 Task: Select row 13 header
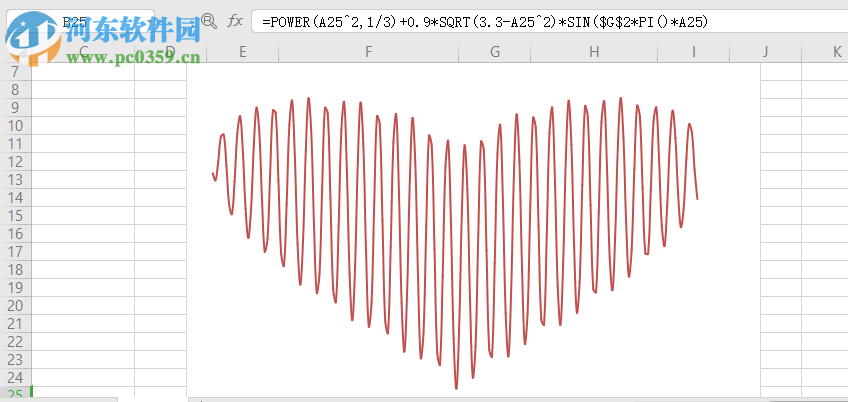point(15,180)
